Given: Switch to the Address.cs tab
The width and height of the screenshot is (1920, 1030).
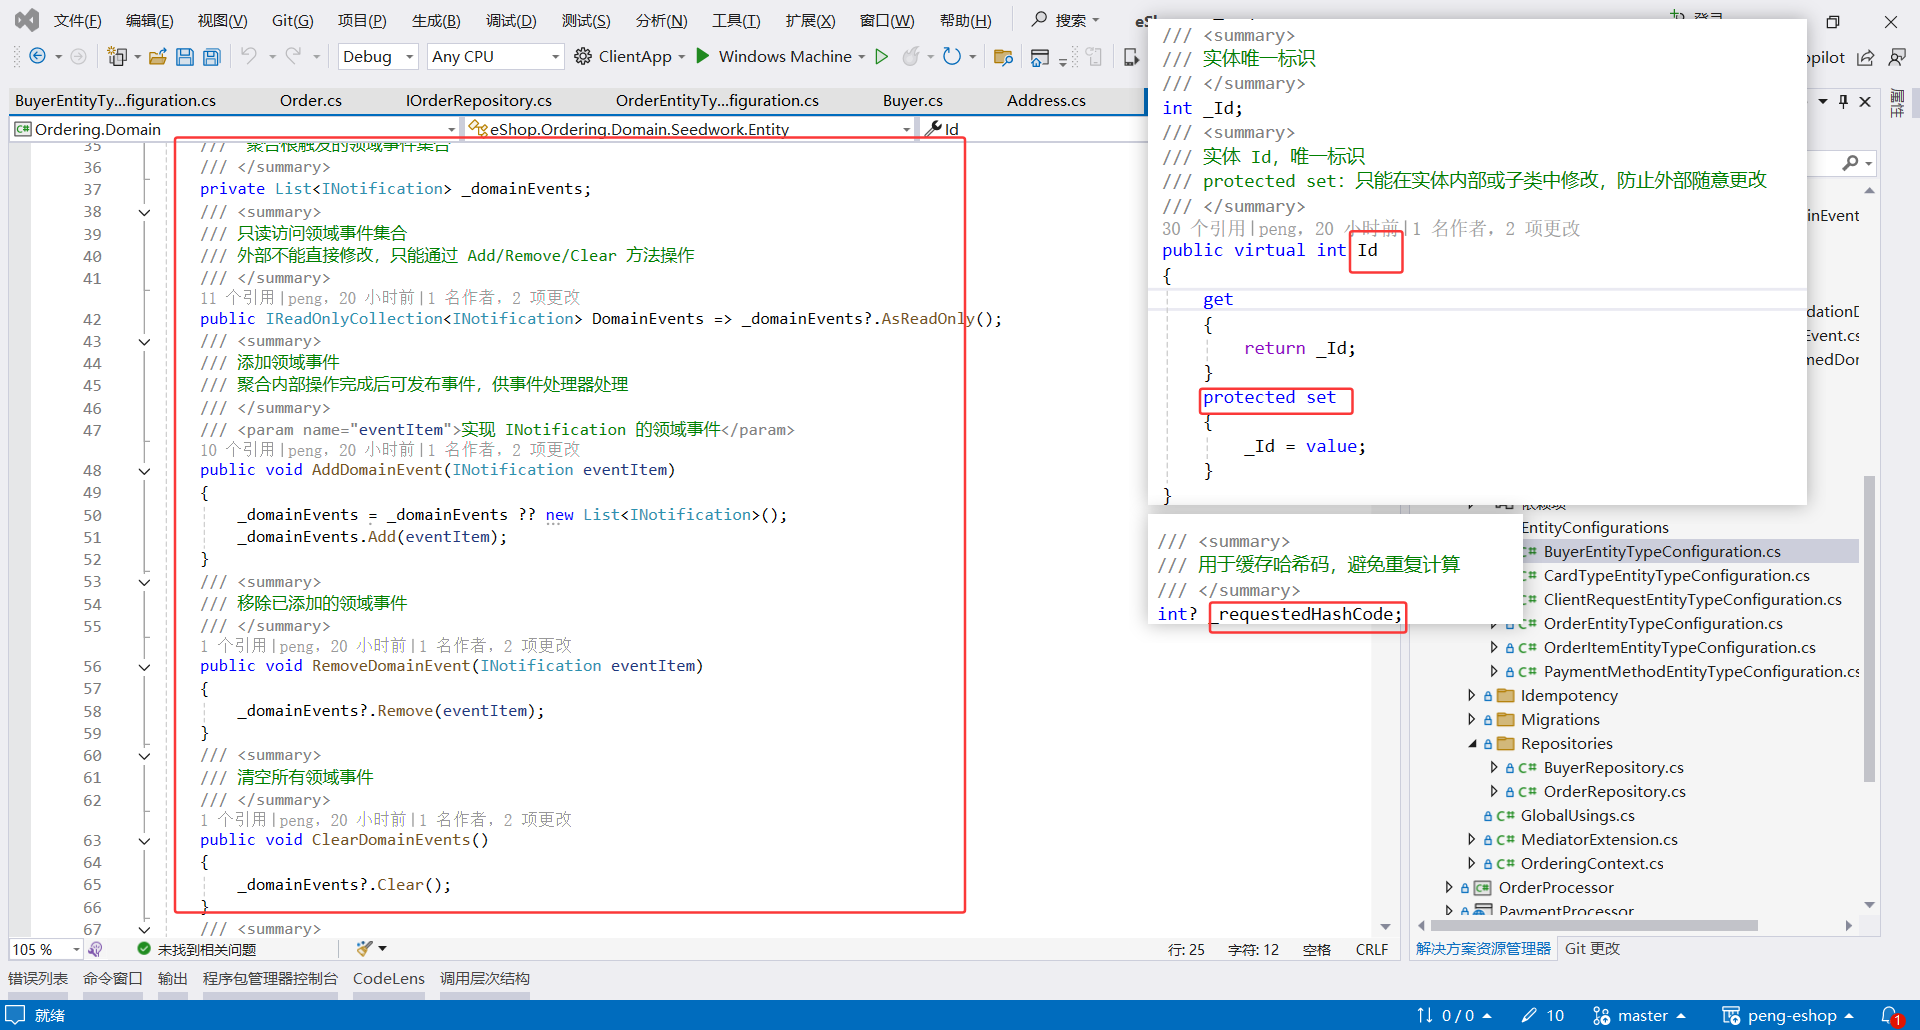Looking at the screenshot, I should point(1046,100).
